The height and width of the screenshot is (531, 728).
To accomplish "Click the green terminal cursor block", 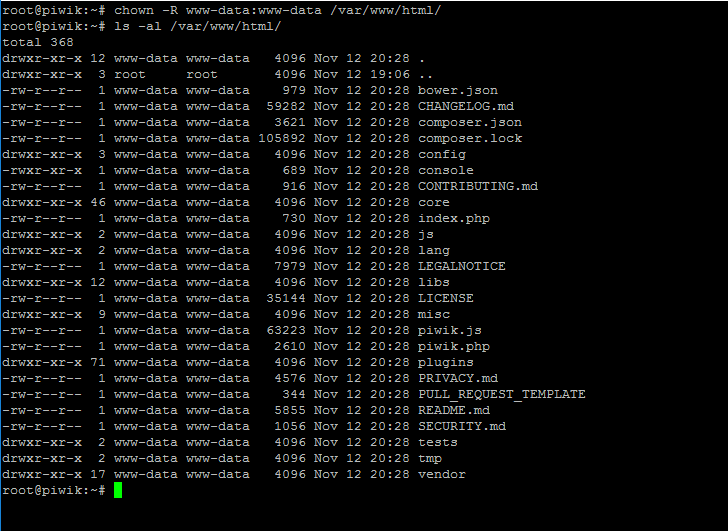I will click(x=118, y=490).
